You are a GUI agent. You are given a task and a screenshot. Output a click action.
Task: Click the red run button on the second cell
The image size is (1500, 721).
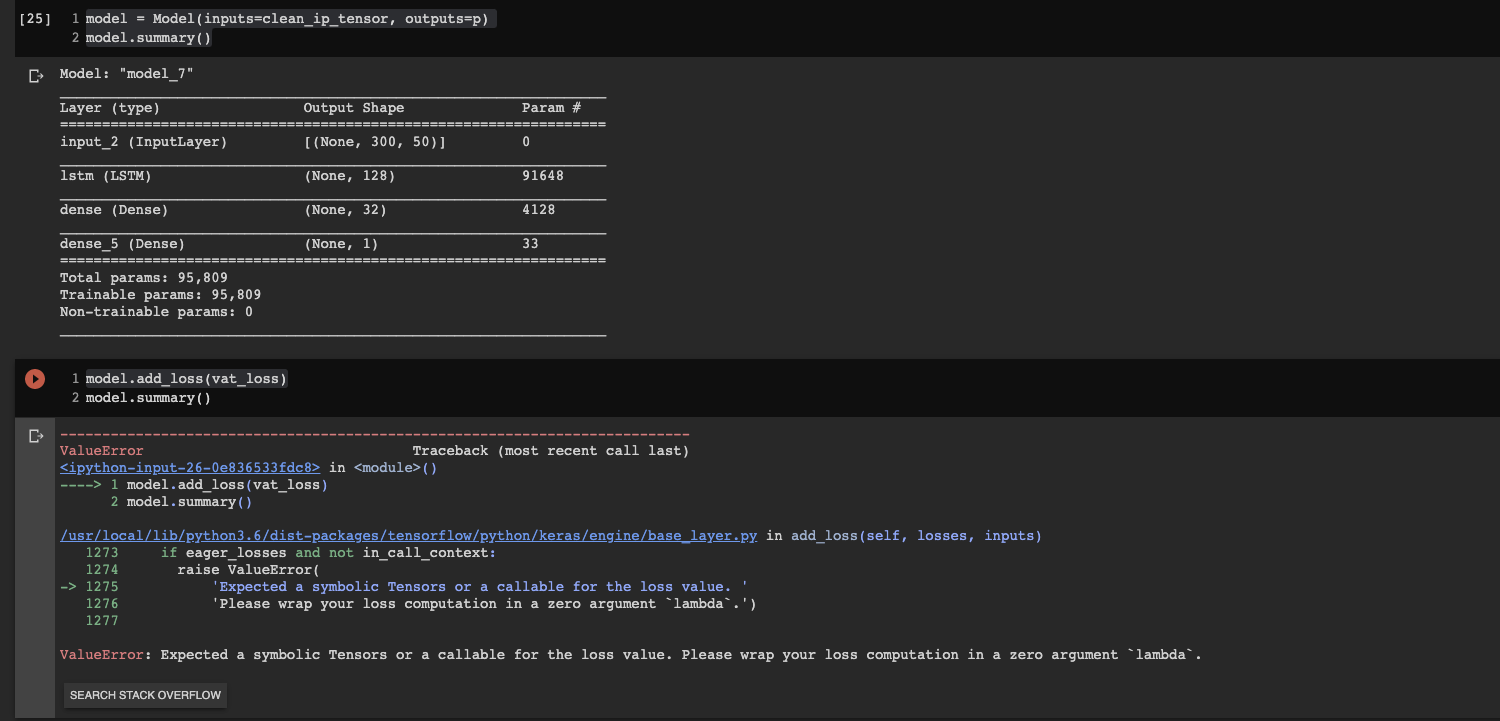[x=35, y=379]
